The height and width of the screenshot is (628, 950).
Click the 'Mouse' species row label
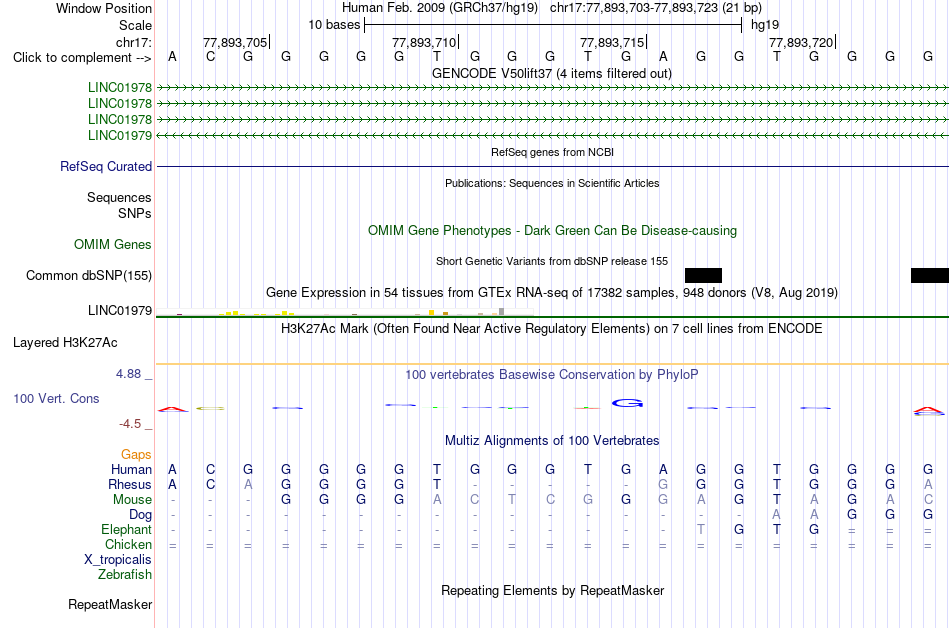pyautogui.click(x=132, y=500)
